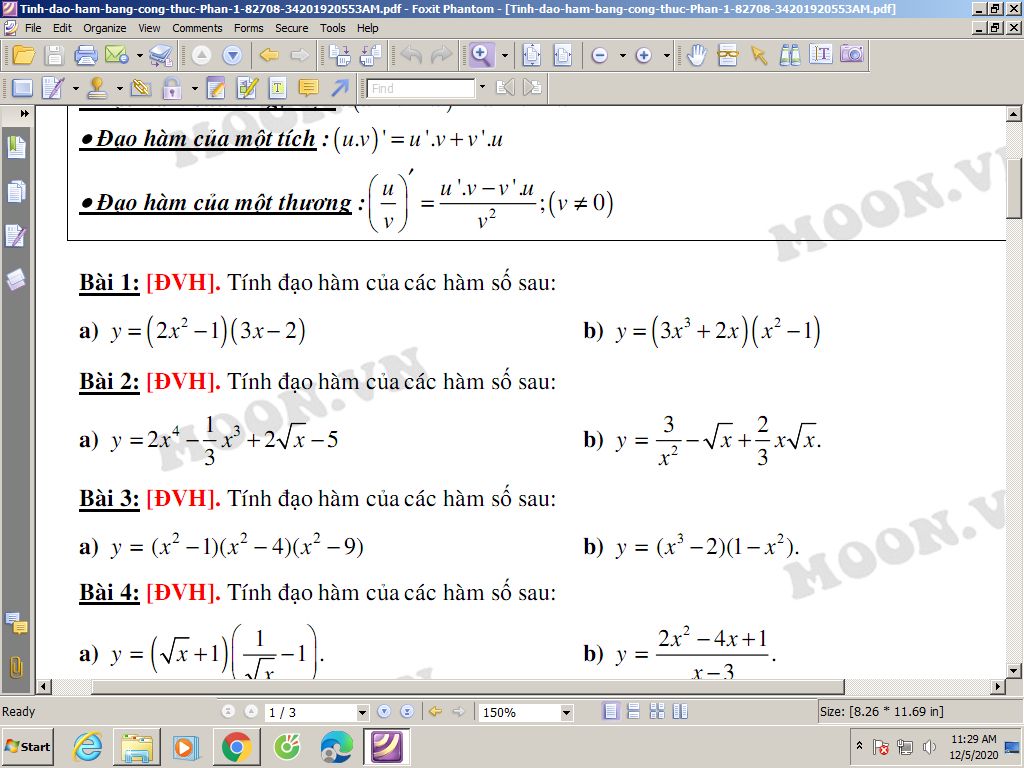This screenshot has height=768, width=1024.
Task: Enable Single Page layout view
Action: point(611,711)
